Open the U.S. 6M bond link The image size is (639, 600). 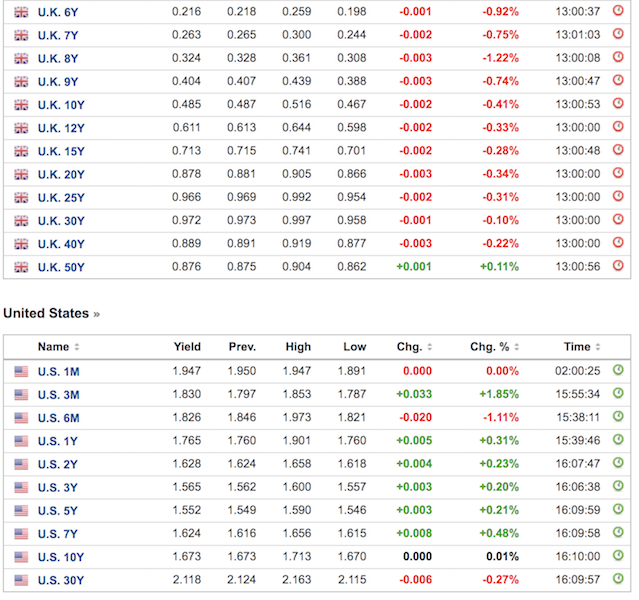point(59,418)
